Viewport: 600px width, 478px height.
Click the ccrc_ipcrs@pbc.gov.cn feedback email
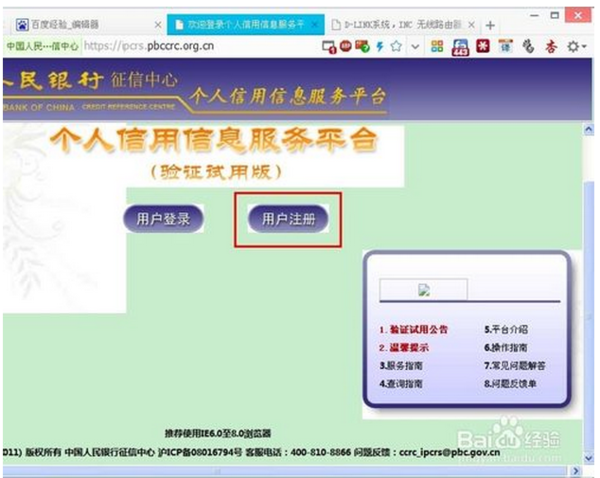(x=450, y=452)
